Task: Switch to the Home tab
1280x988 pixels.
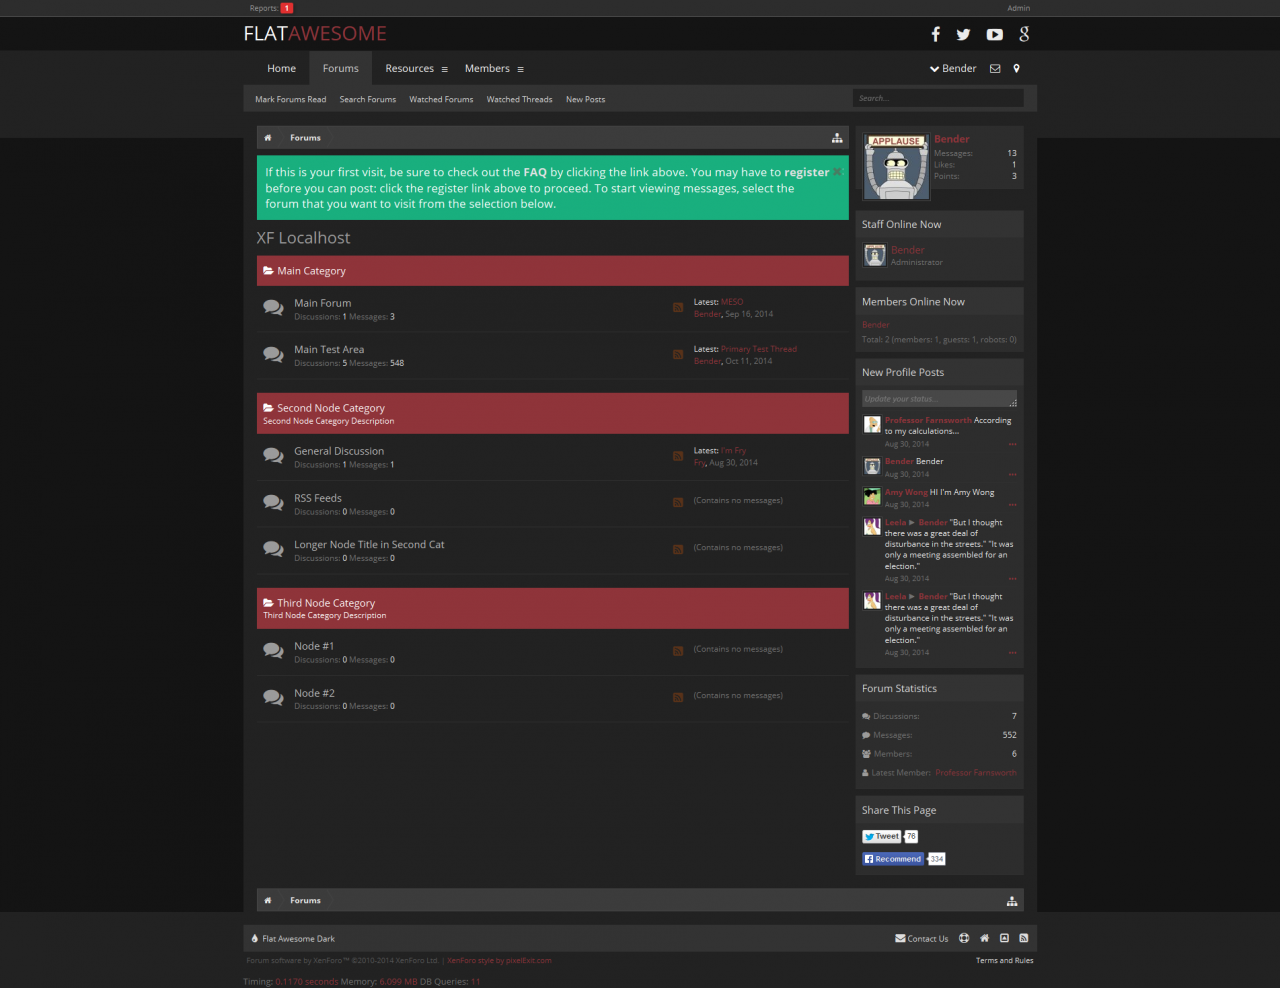Action: click(x=281, y=69)
